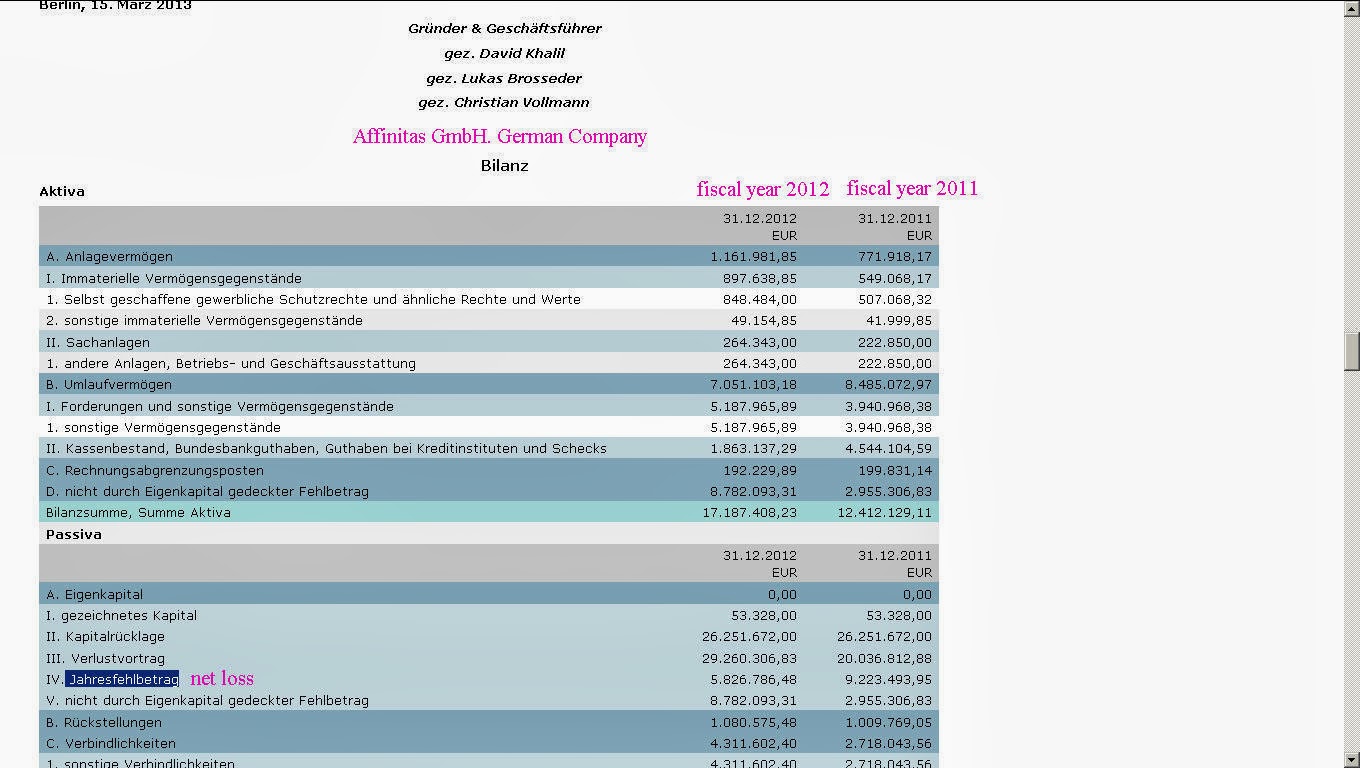
Task: Click Kassenbestand 2011 value 4.544.104,59
Action: tap(888, 448)
